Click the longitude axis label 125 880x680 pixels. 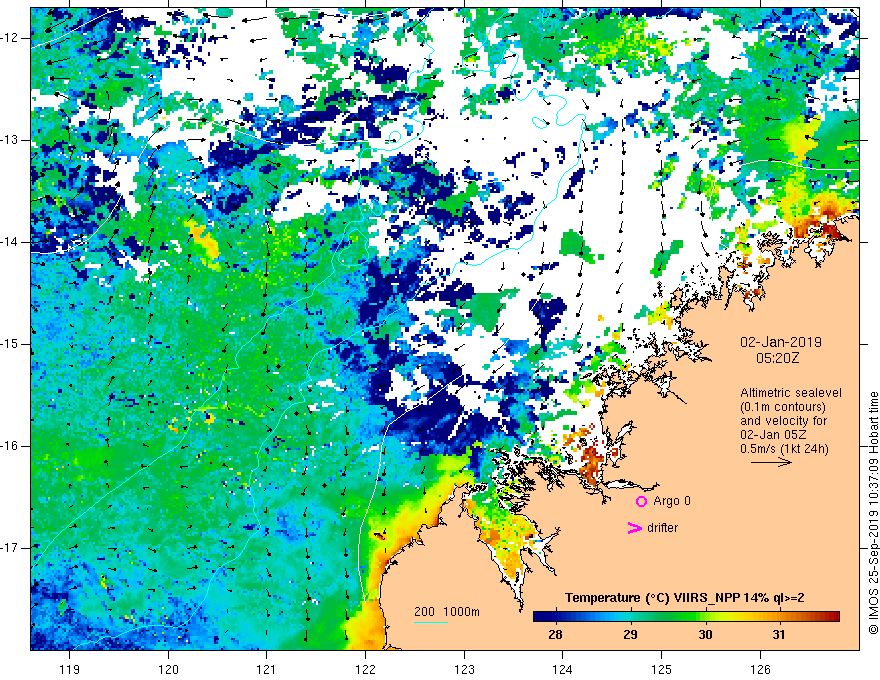[x=662, y=669]
